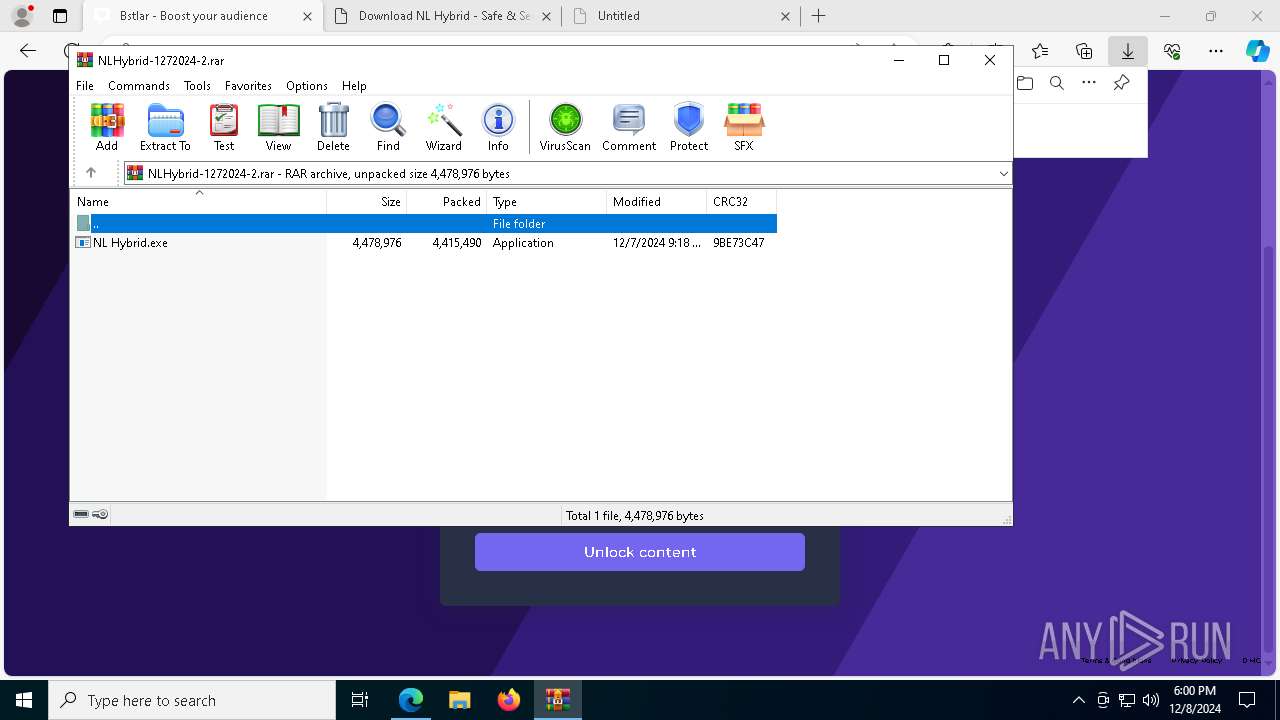Open the View toolbar icon
This screenshot has height=720, width=1280.
278,127
